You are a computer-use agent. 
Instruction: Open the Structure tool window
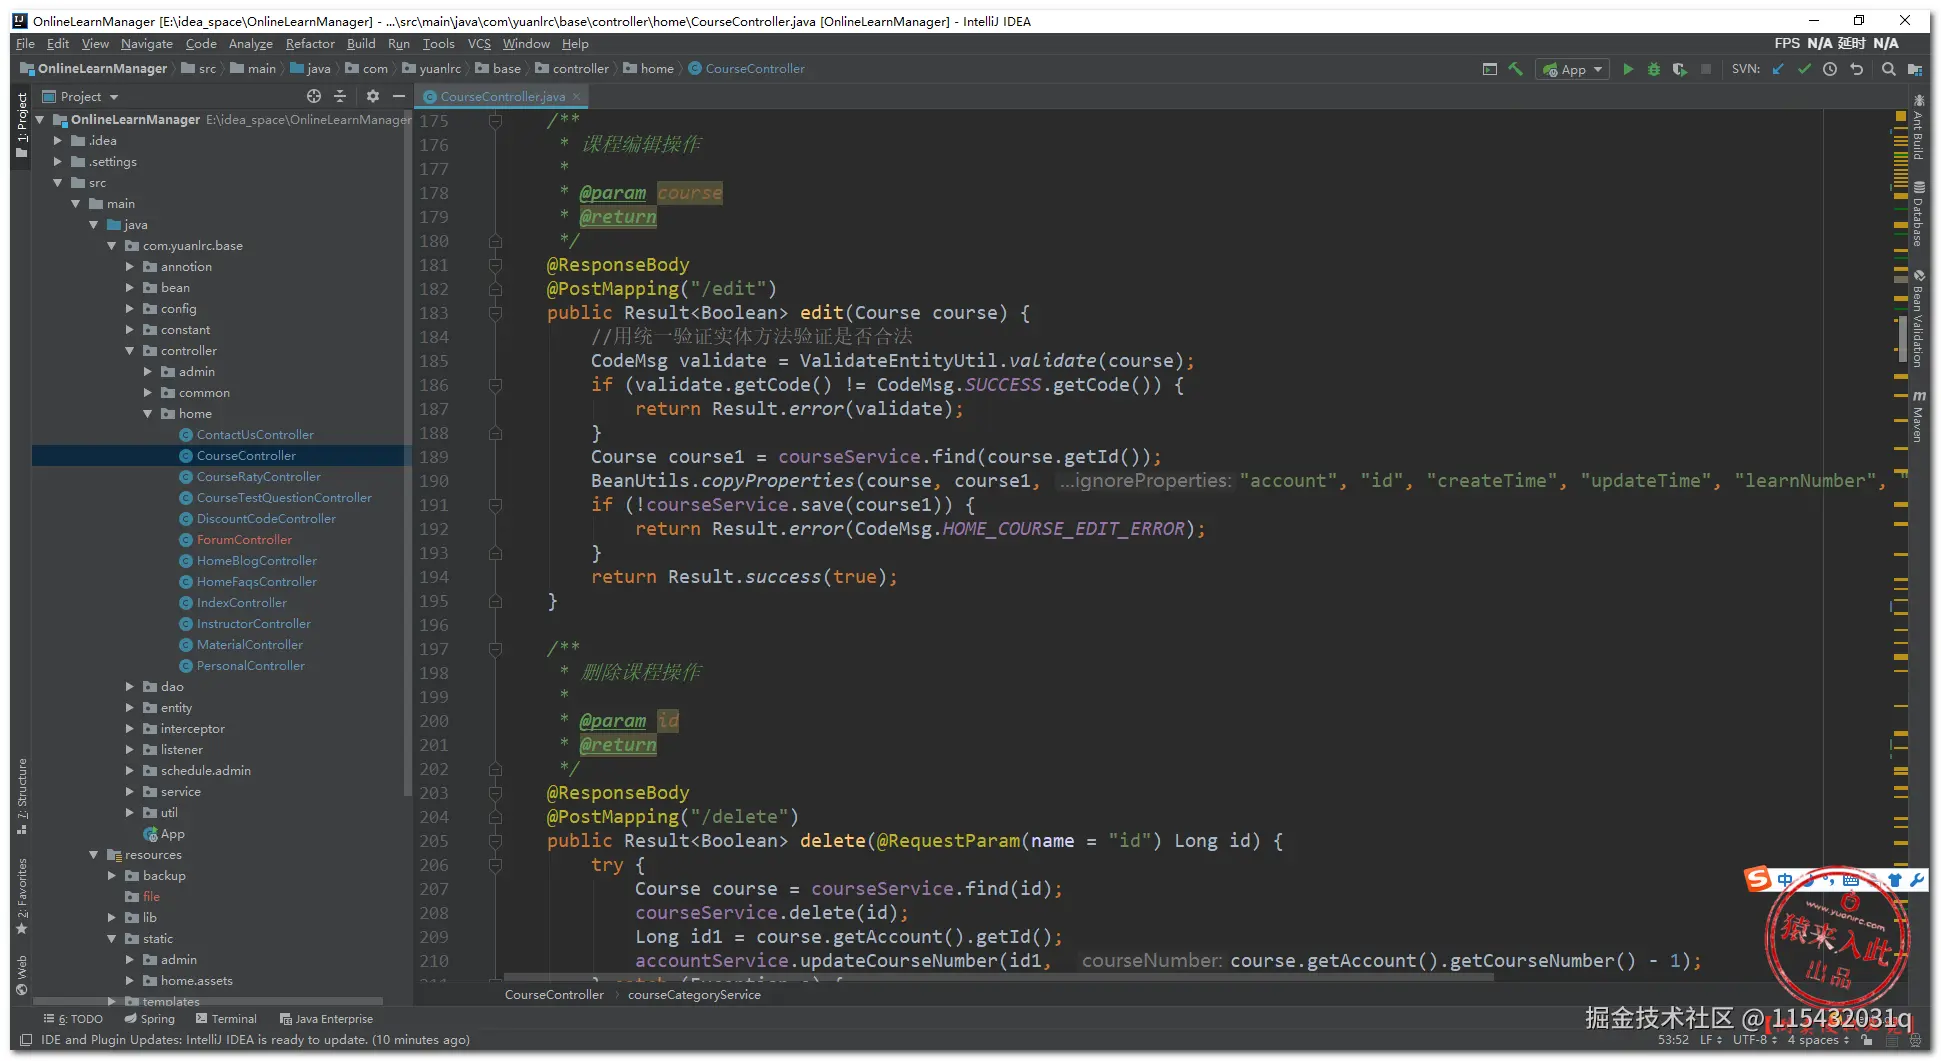(x=21, y=796)
